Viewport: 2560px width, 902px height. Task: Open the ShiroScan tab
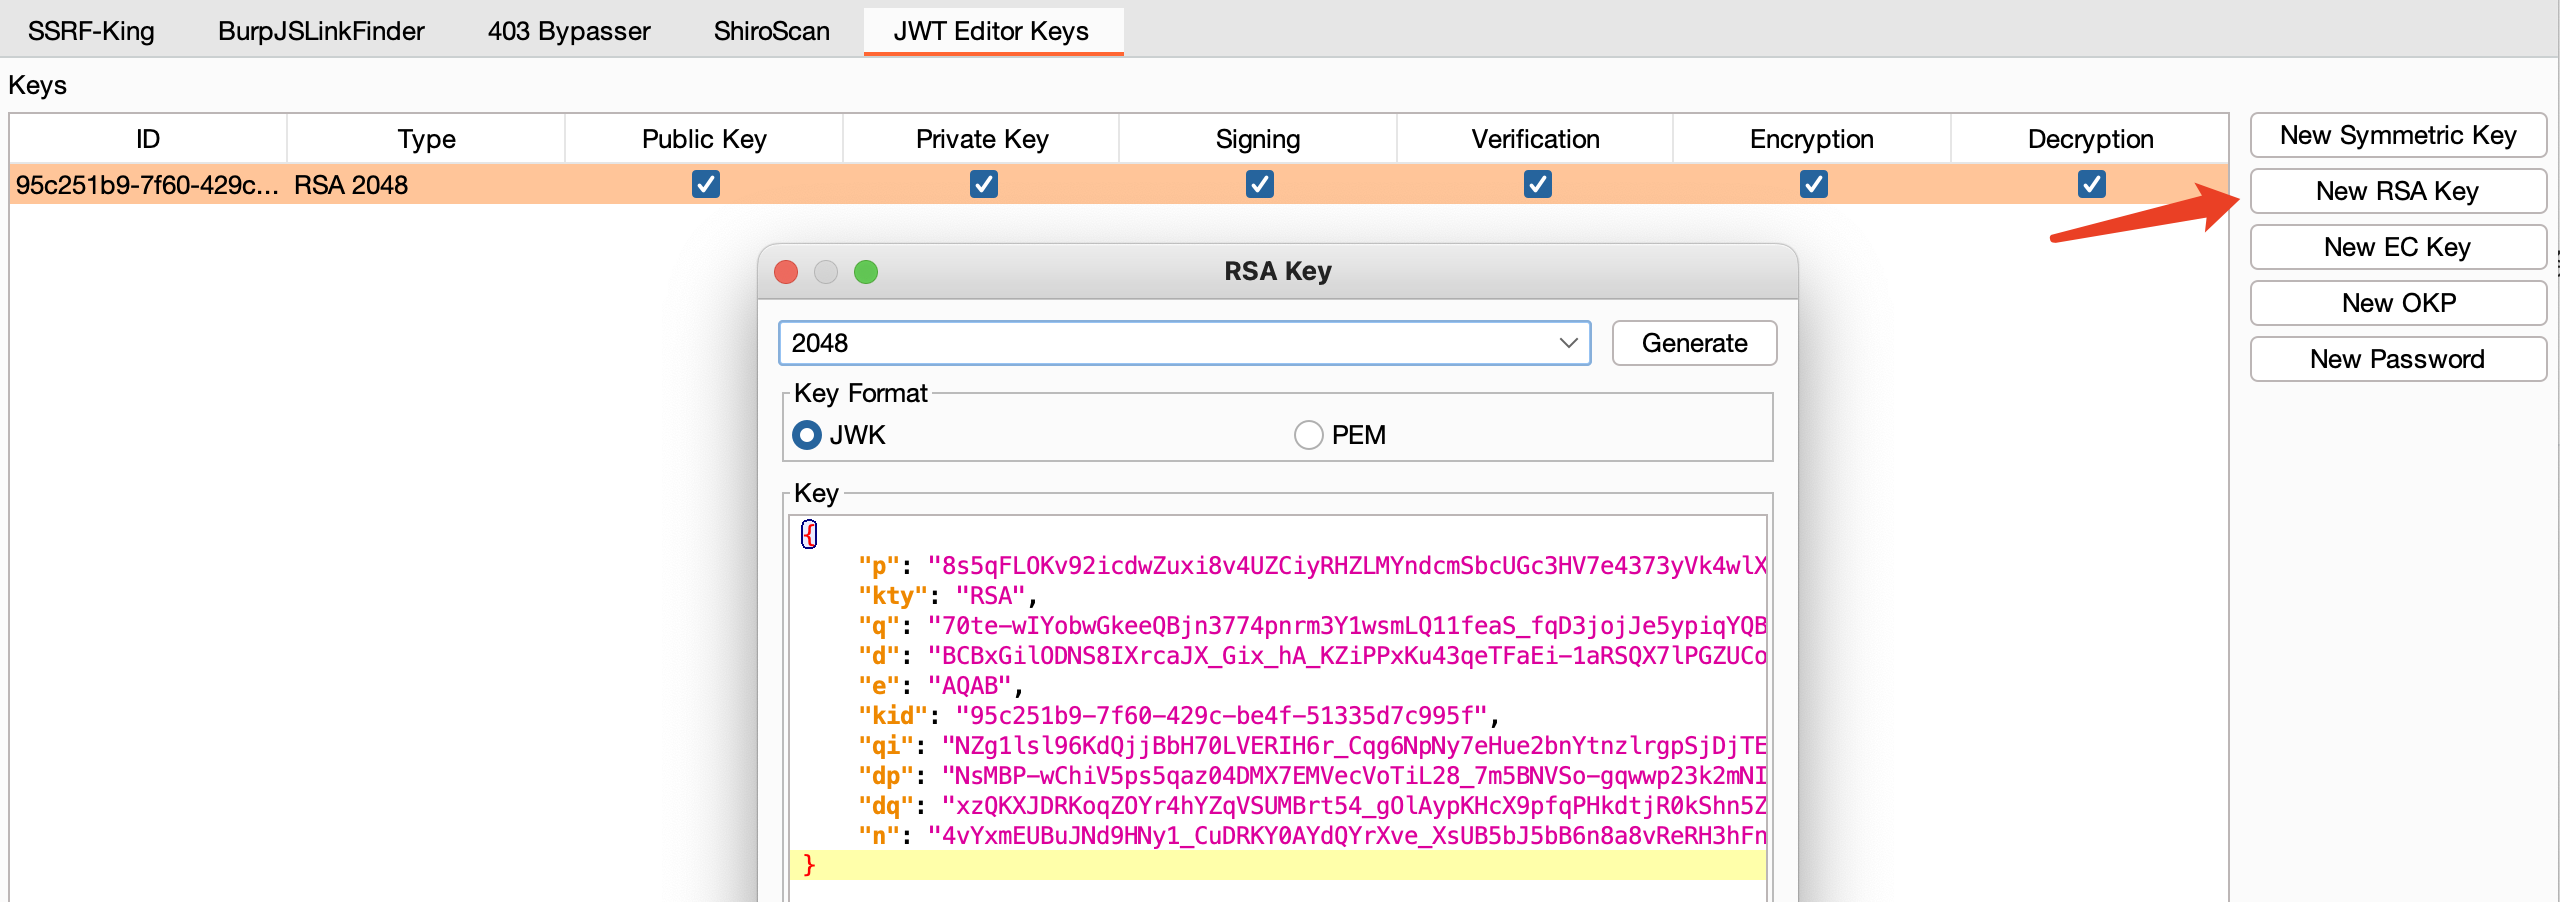[x=771, y=31]
